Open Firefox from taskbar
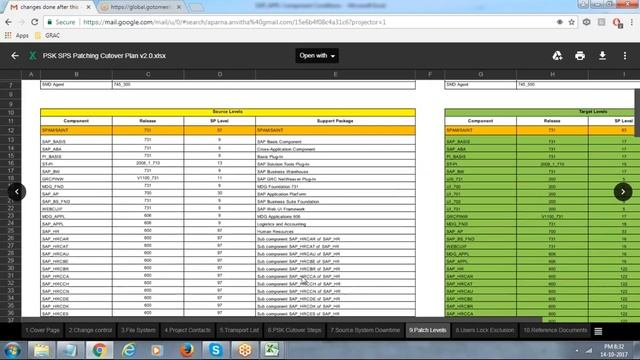This screenshot has width=640, height=360. click(x=187, y=350)
